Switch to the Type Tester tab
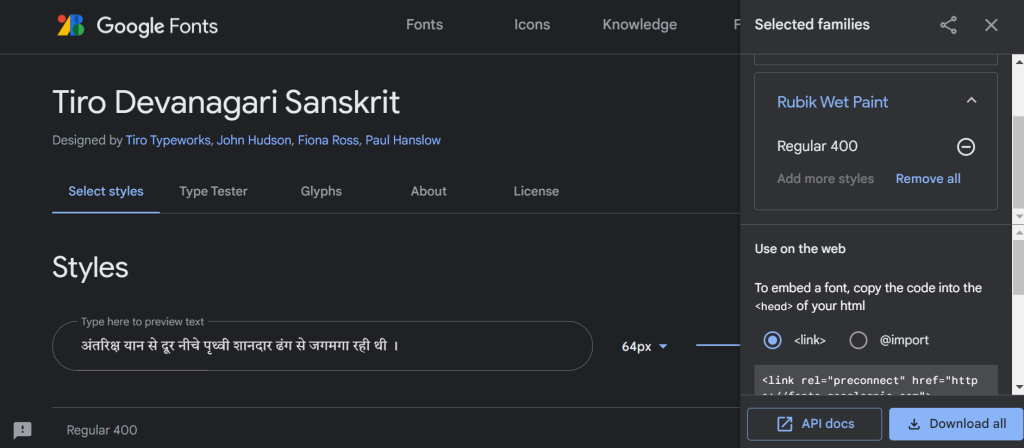Viewport: 1024px width, 448px height. point(214,191)
